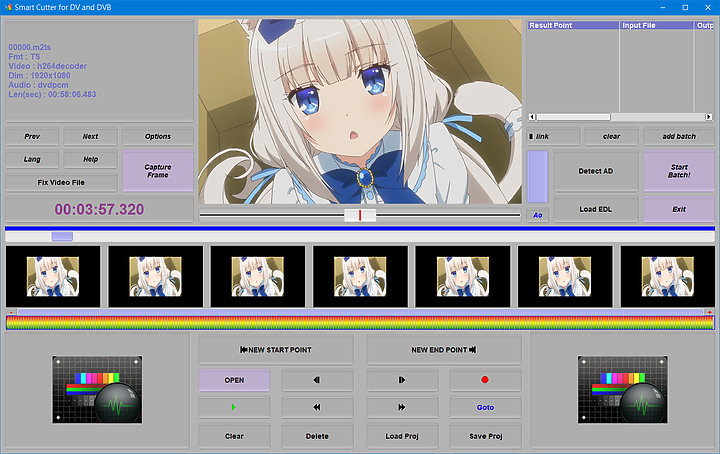Image resolution: width=720 pixels, height=454 pixels.
Task: Capture Frame from the video
Action: (158, 171)
